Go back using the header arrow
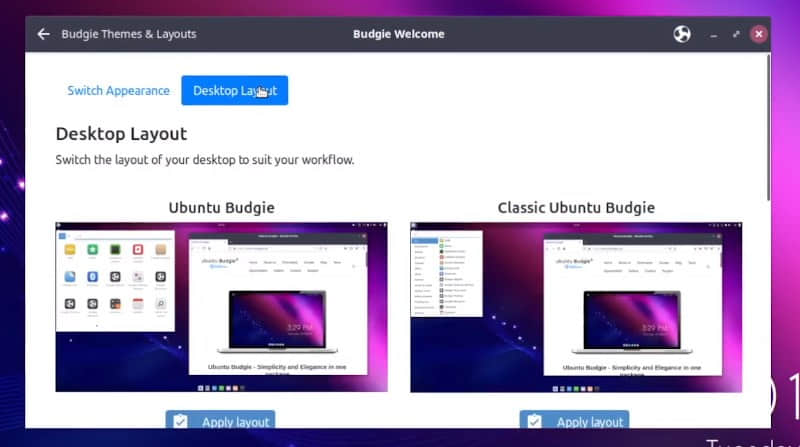 click(43, 34)
